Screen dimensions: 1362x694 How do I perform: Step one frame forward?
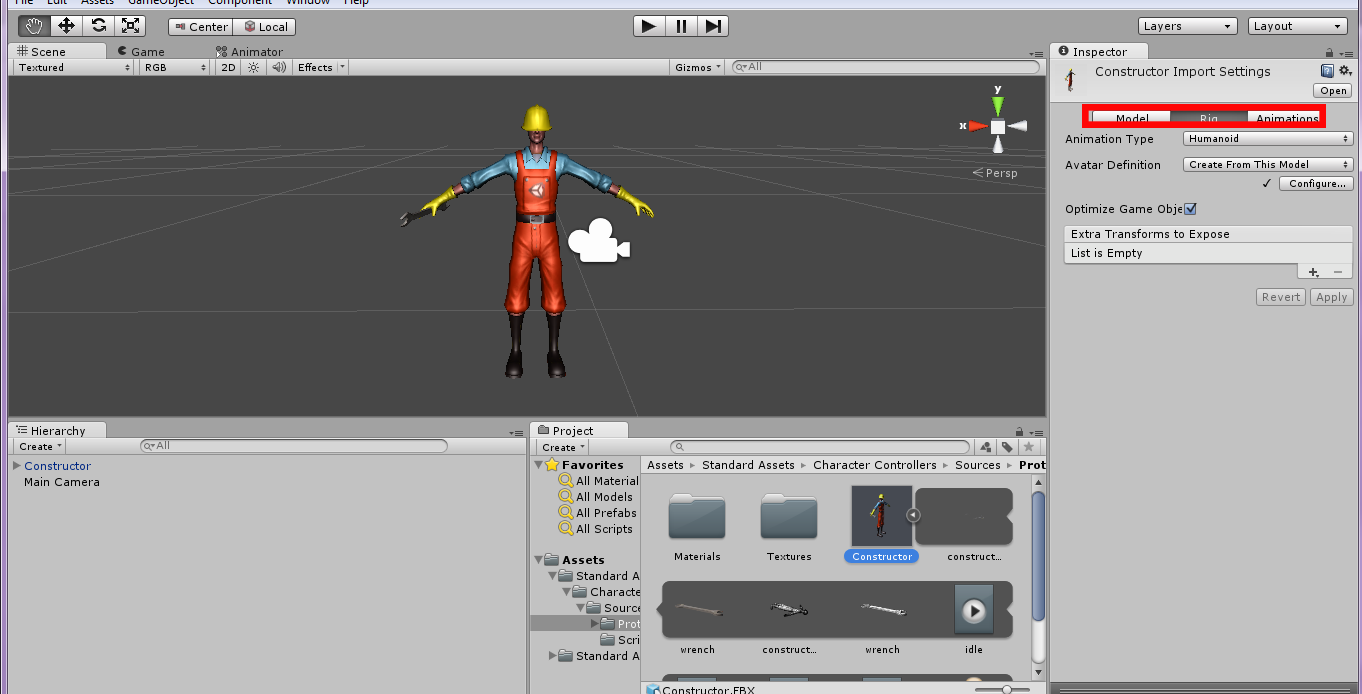click(x=713, y=26)
